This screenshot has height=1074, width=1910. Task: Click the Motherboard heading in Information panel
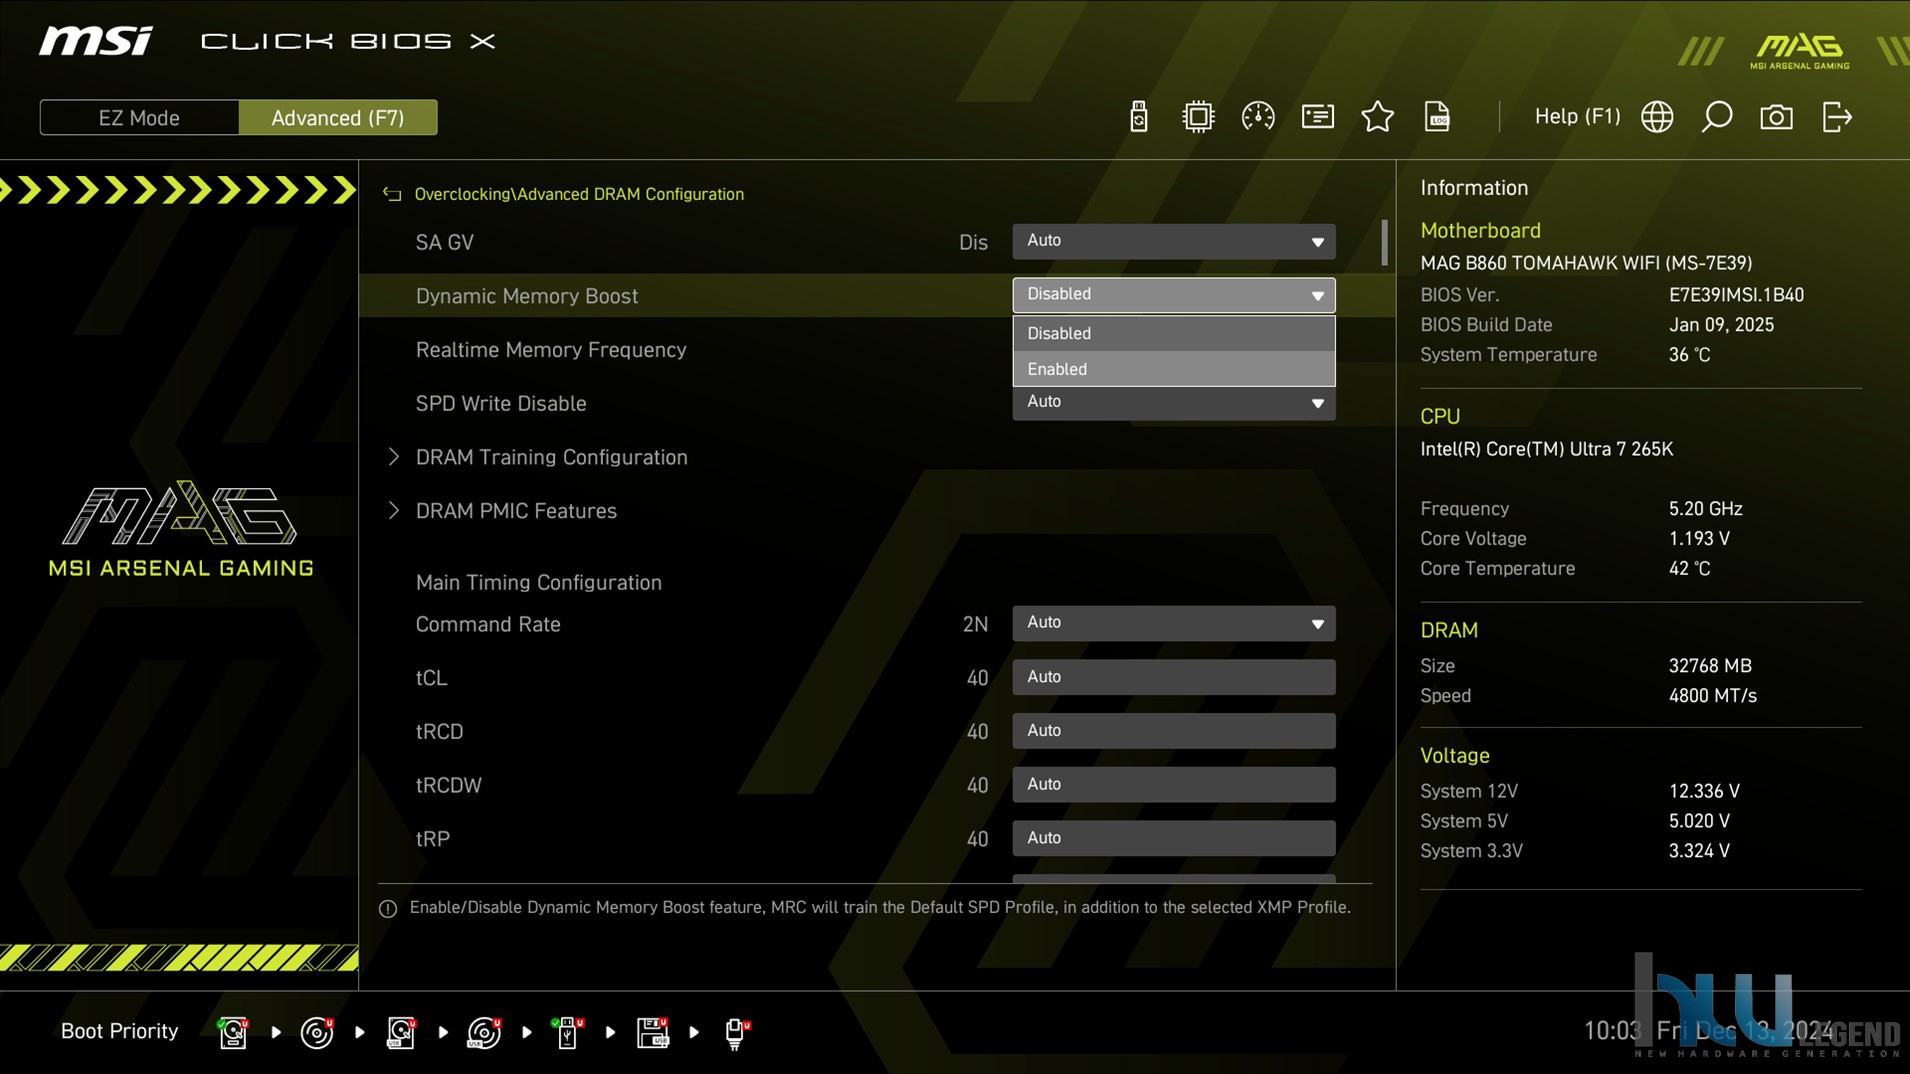(1480, 231)
